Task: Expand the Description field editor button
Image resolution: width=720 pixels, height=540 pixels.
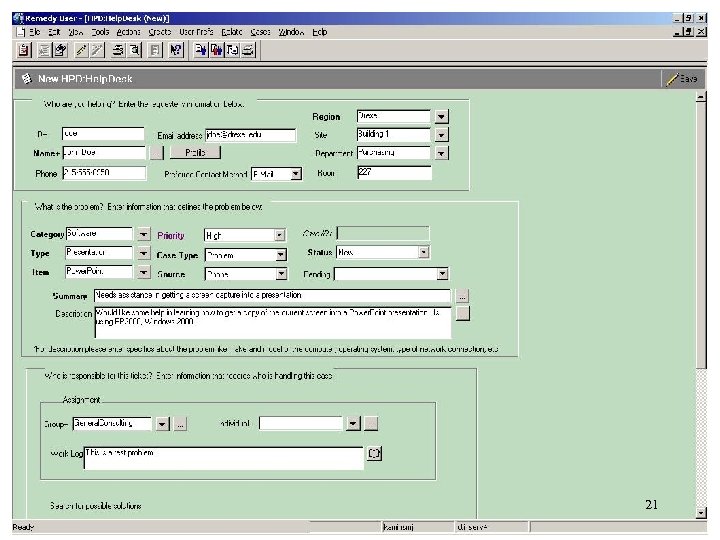Action: [462, 314]
